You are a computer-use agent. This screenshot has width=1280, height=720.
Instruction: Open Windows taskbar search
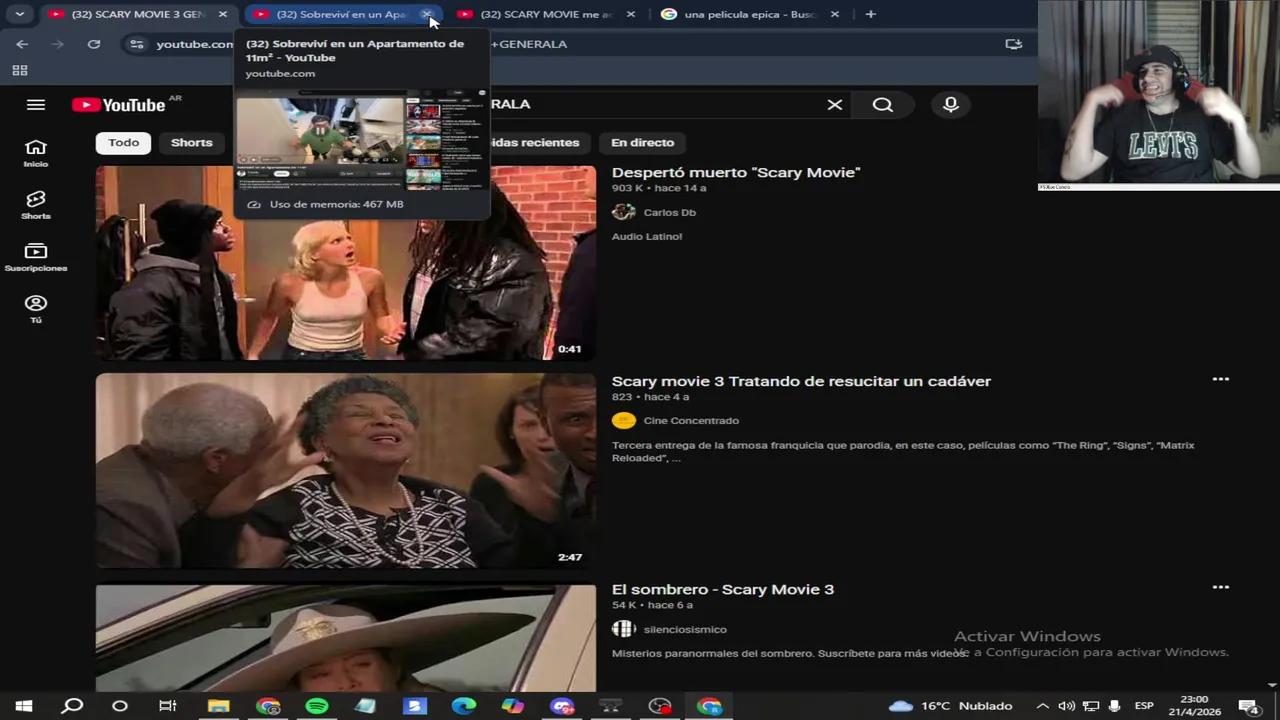coord(72,706)
